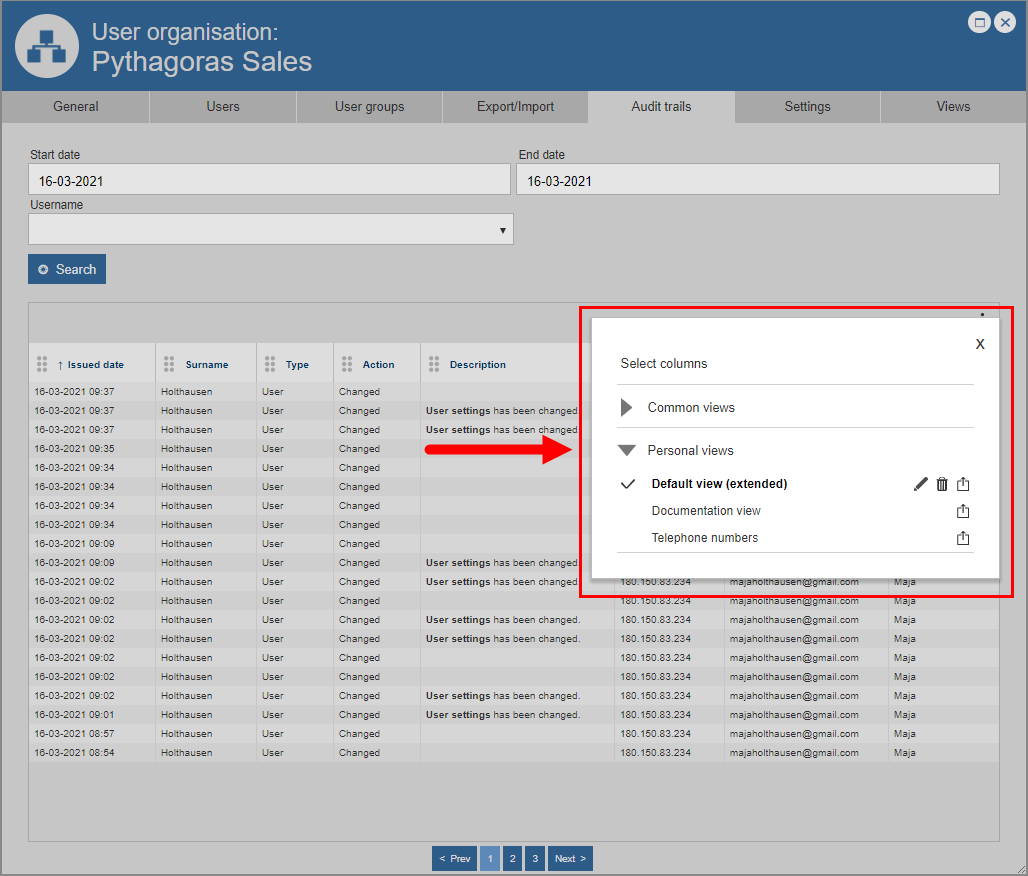
Task: Grab the drag handle for Description column
Action: pos(434,364)
